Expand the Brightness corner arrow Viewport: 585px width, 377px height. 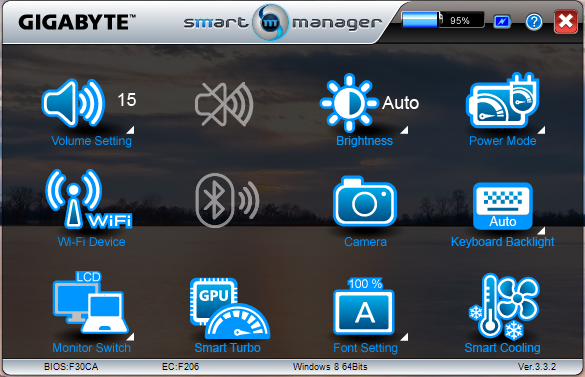click(404, 130)
